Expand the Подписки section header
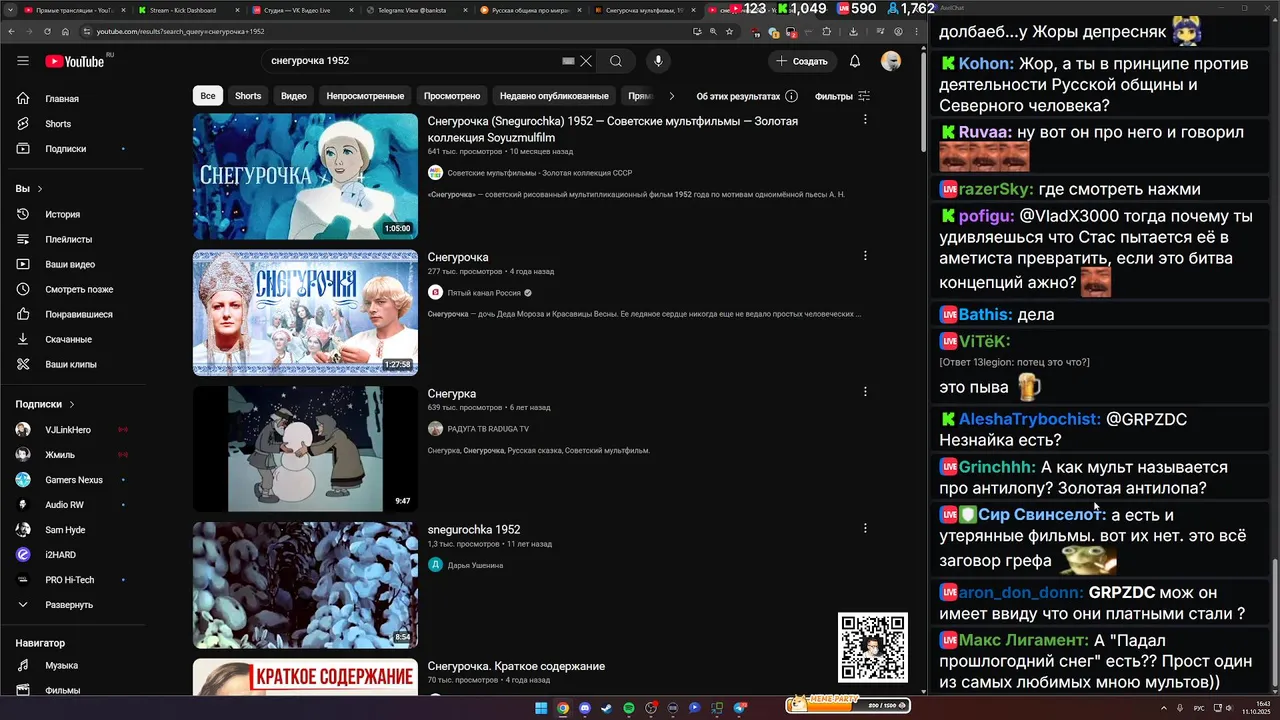Image resolution: width=1280 pixels, height=720 pixels. (x=45, y=404)
